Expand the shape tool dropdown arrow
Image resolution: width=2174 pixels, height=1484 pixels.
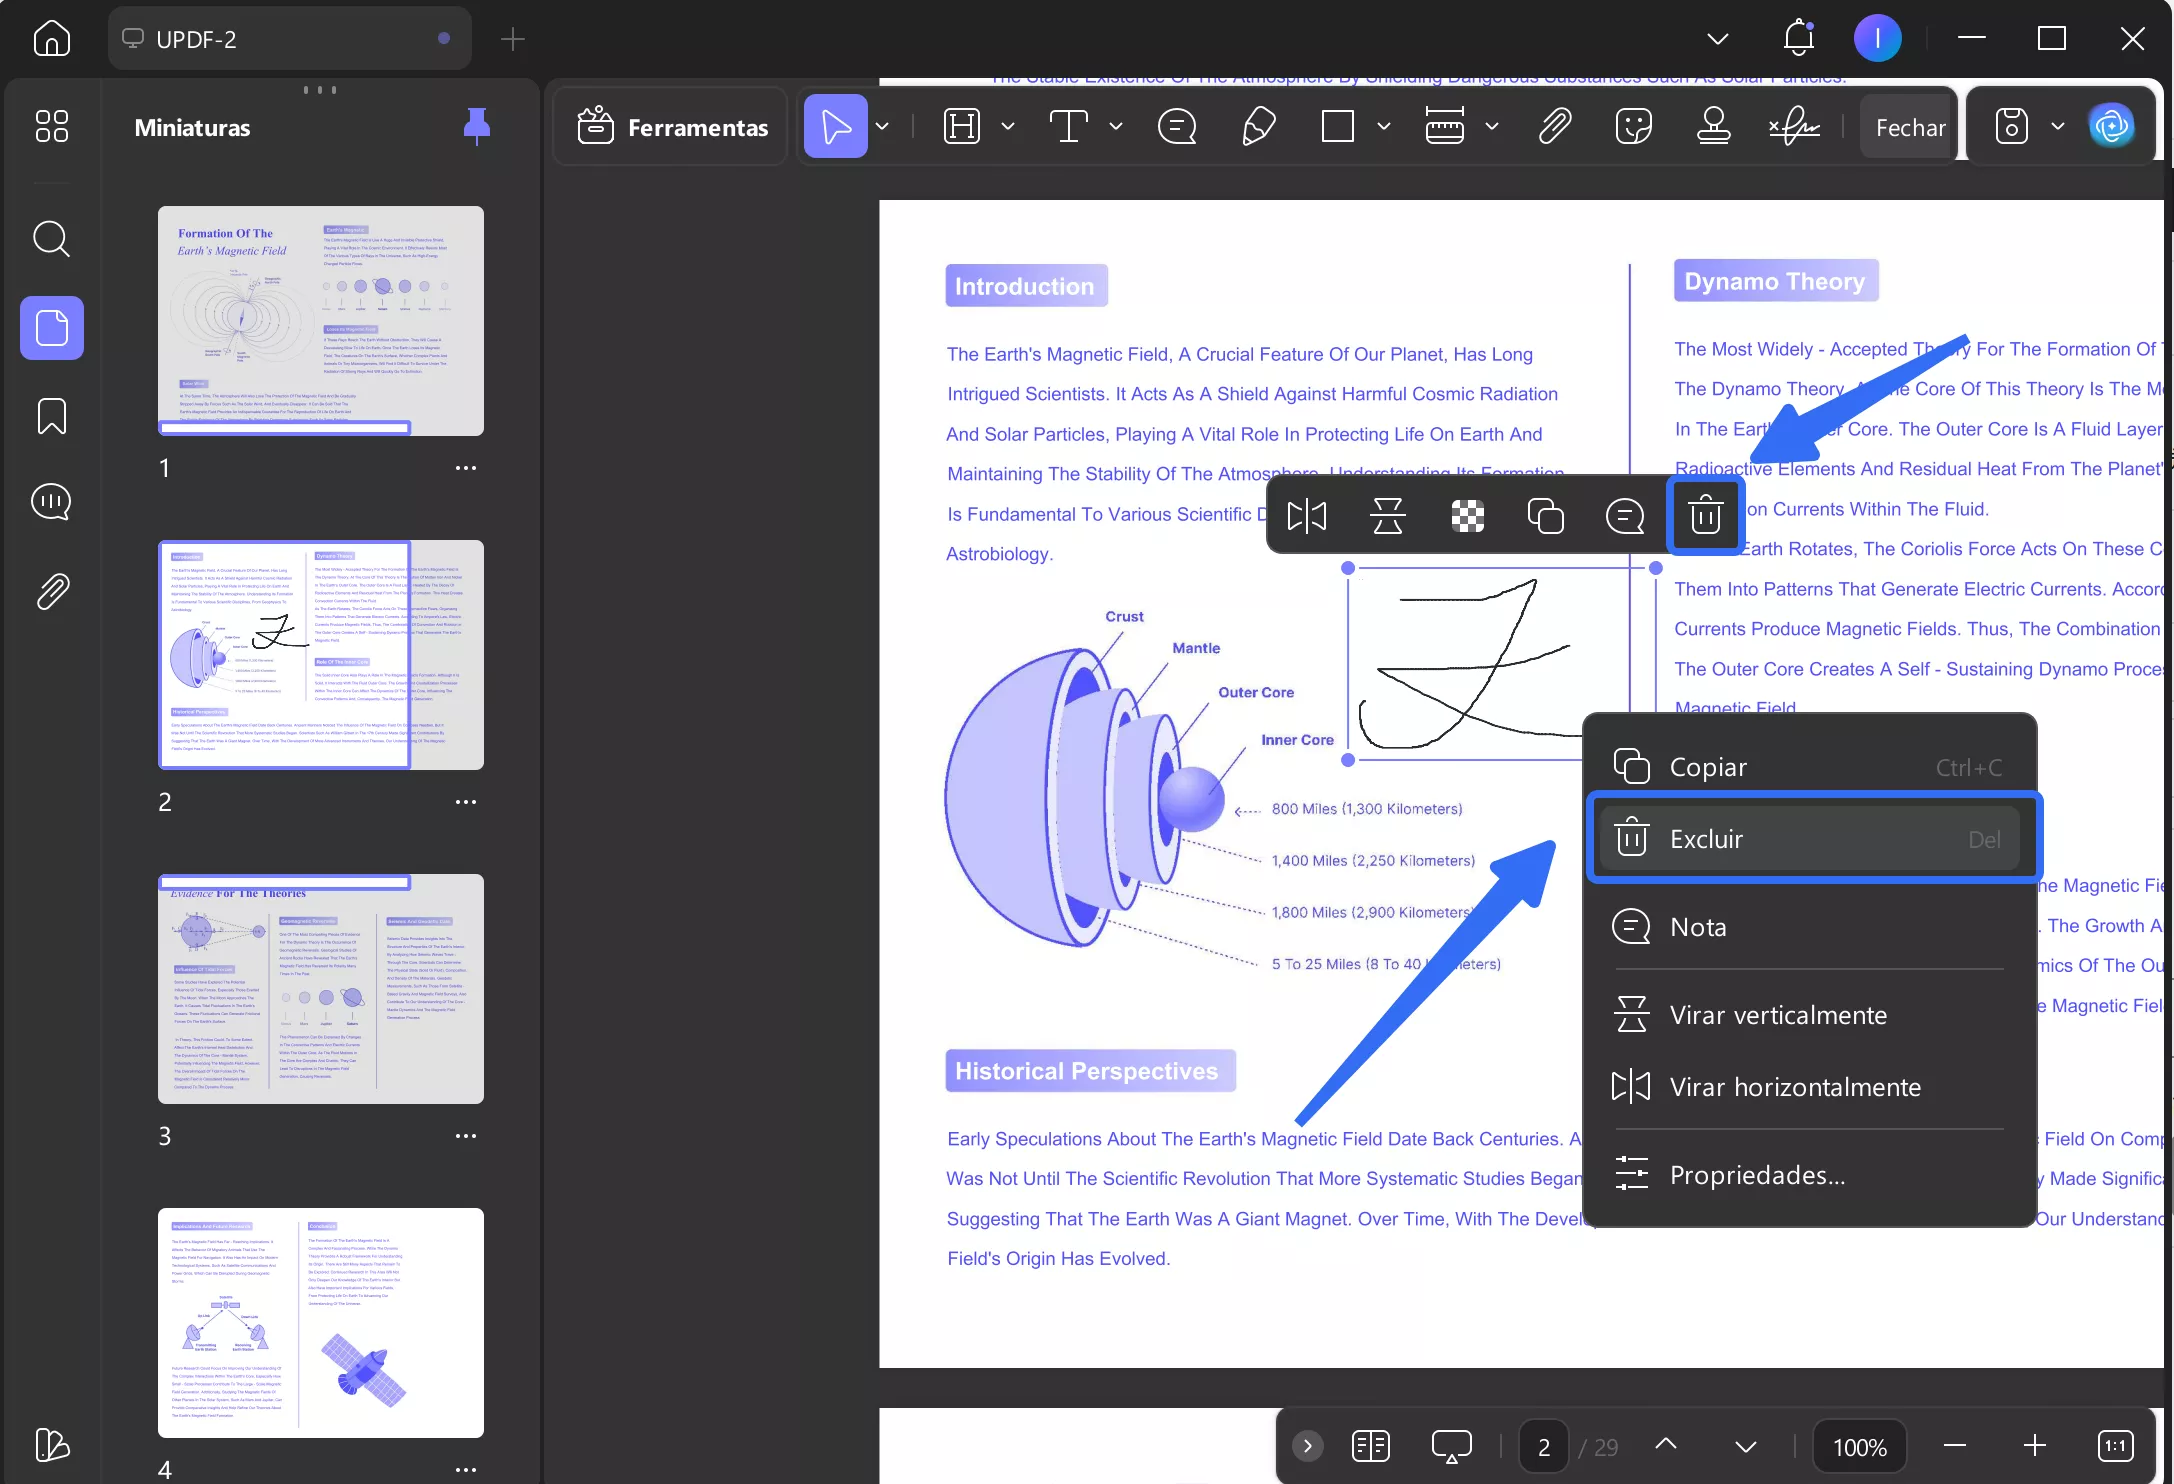(x=1384, y=126)
